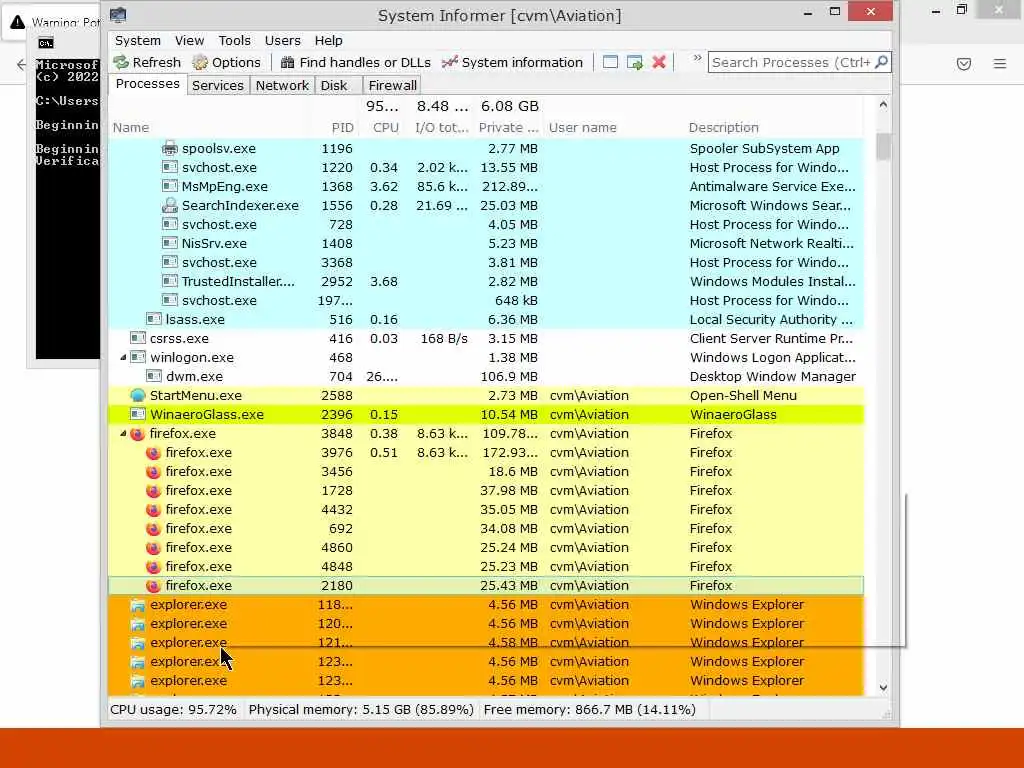Select the firefox.exe PID 692 row
1024x768 pixels.
point(486,528)
